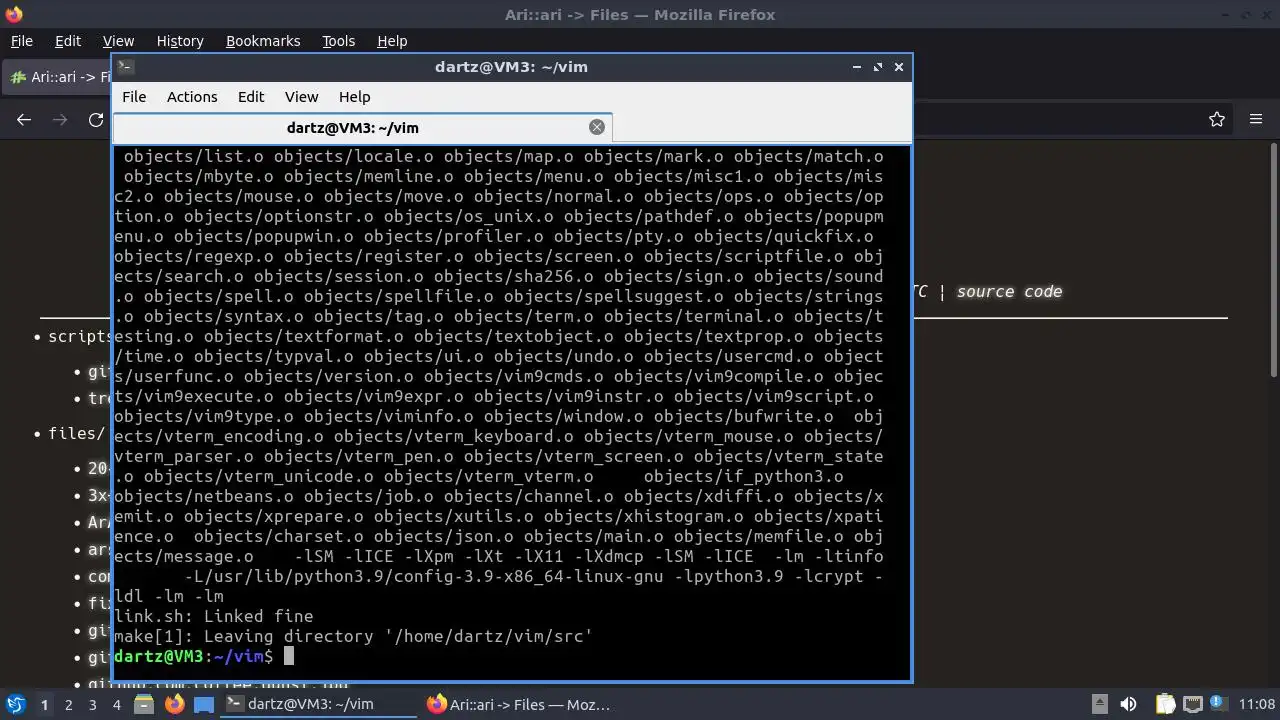
Task: Open the Firefox Help menu
Action: 392,41
